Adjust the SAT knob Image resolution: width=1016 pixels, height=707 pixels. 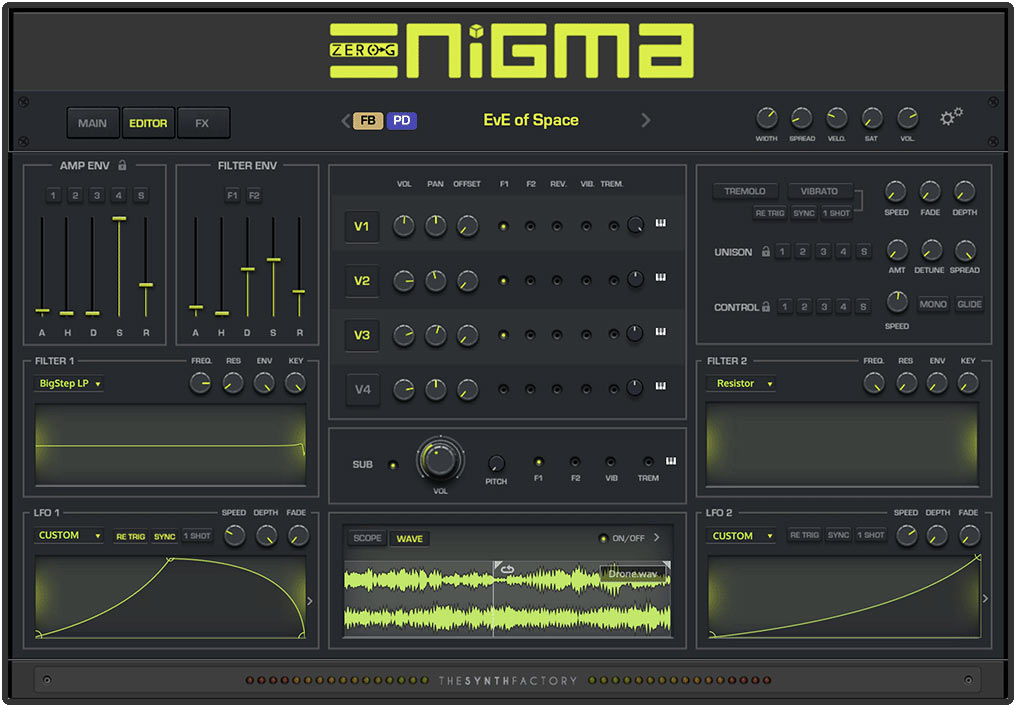click(x=872, y=119)
